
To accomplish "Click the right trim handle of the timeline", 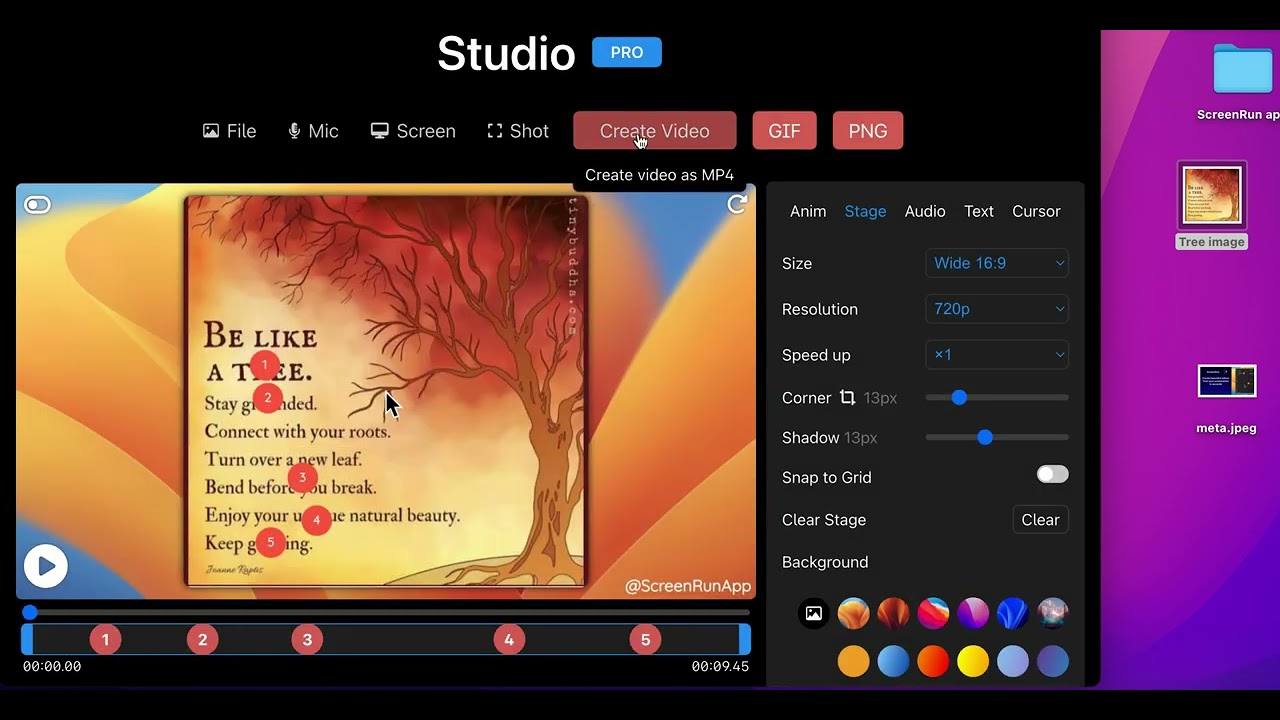I will point(745,640).
